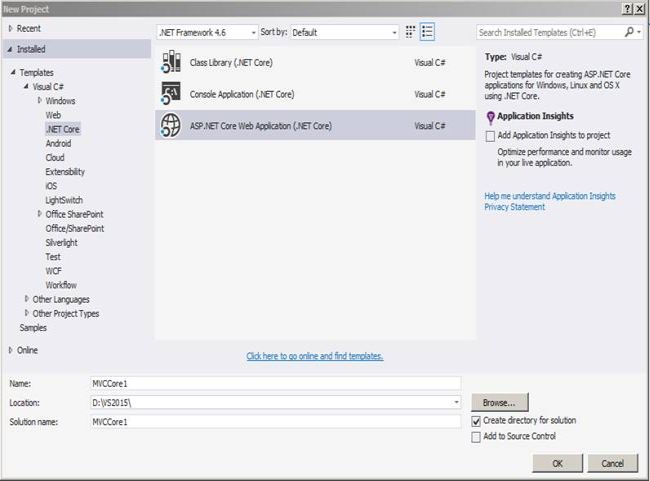The image size is (650, 481).
Task: Select ASP.NET Core Web Application (.NET Core) text
Action: pos(261,126)
